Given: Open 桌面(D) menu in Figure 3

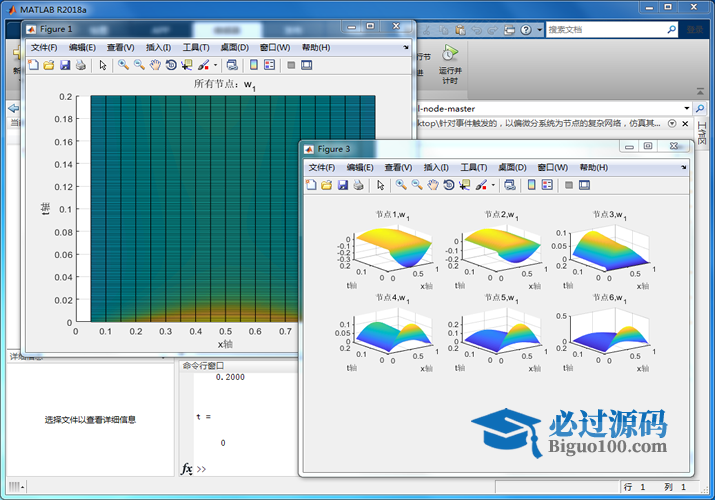Looking at the screenshot, I should 512,167.
